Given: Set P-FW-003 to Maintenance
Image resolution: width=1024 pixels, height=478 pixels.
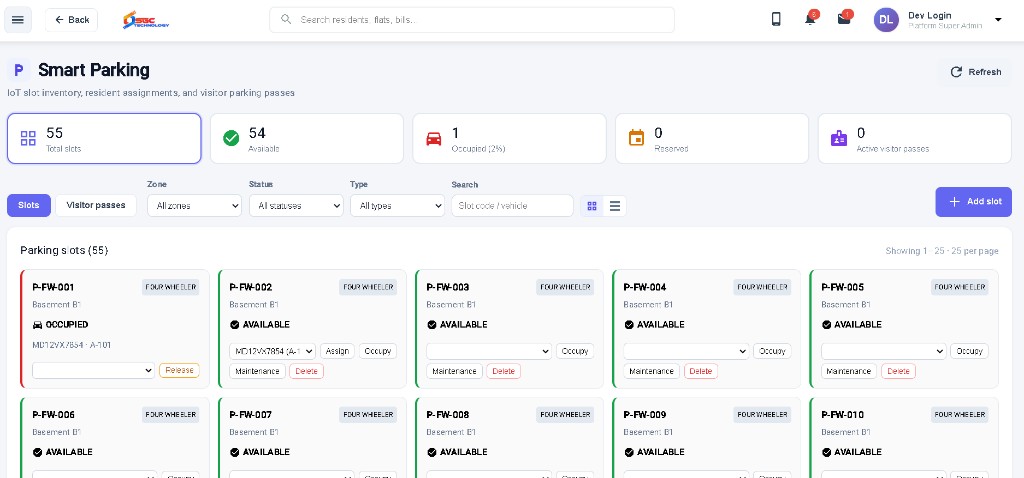Looking at the screenshot, I should [455, 371].
